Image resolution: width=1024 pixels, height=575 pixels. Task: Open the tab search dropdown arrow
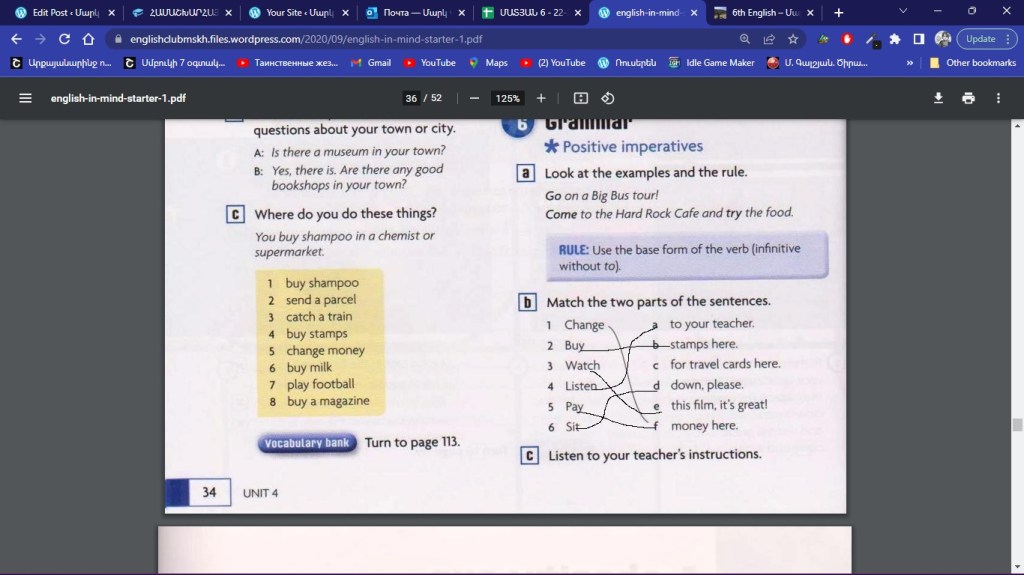click(x=903, y=12)
